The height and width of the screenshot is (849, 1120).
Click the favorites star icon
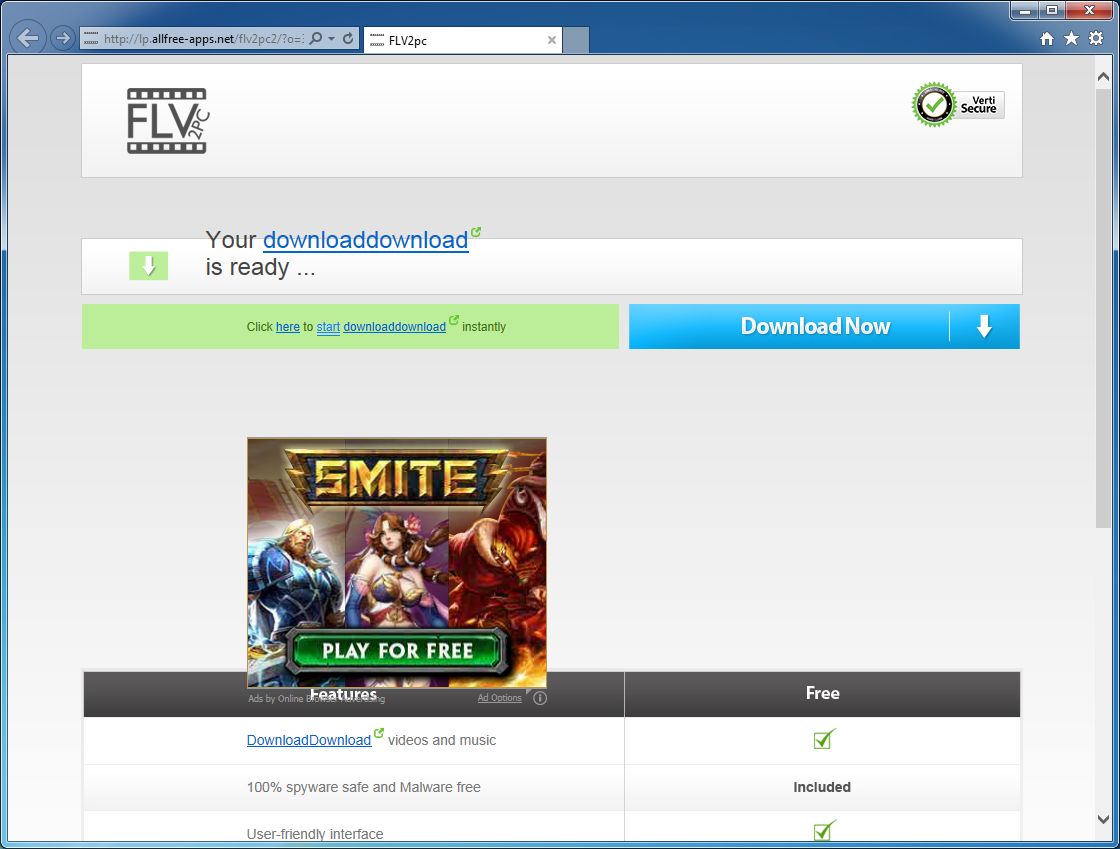point(1071,38)
